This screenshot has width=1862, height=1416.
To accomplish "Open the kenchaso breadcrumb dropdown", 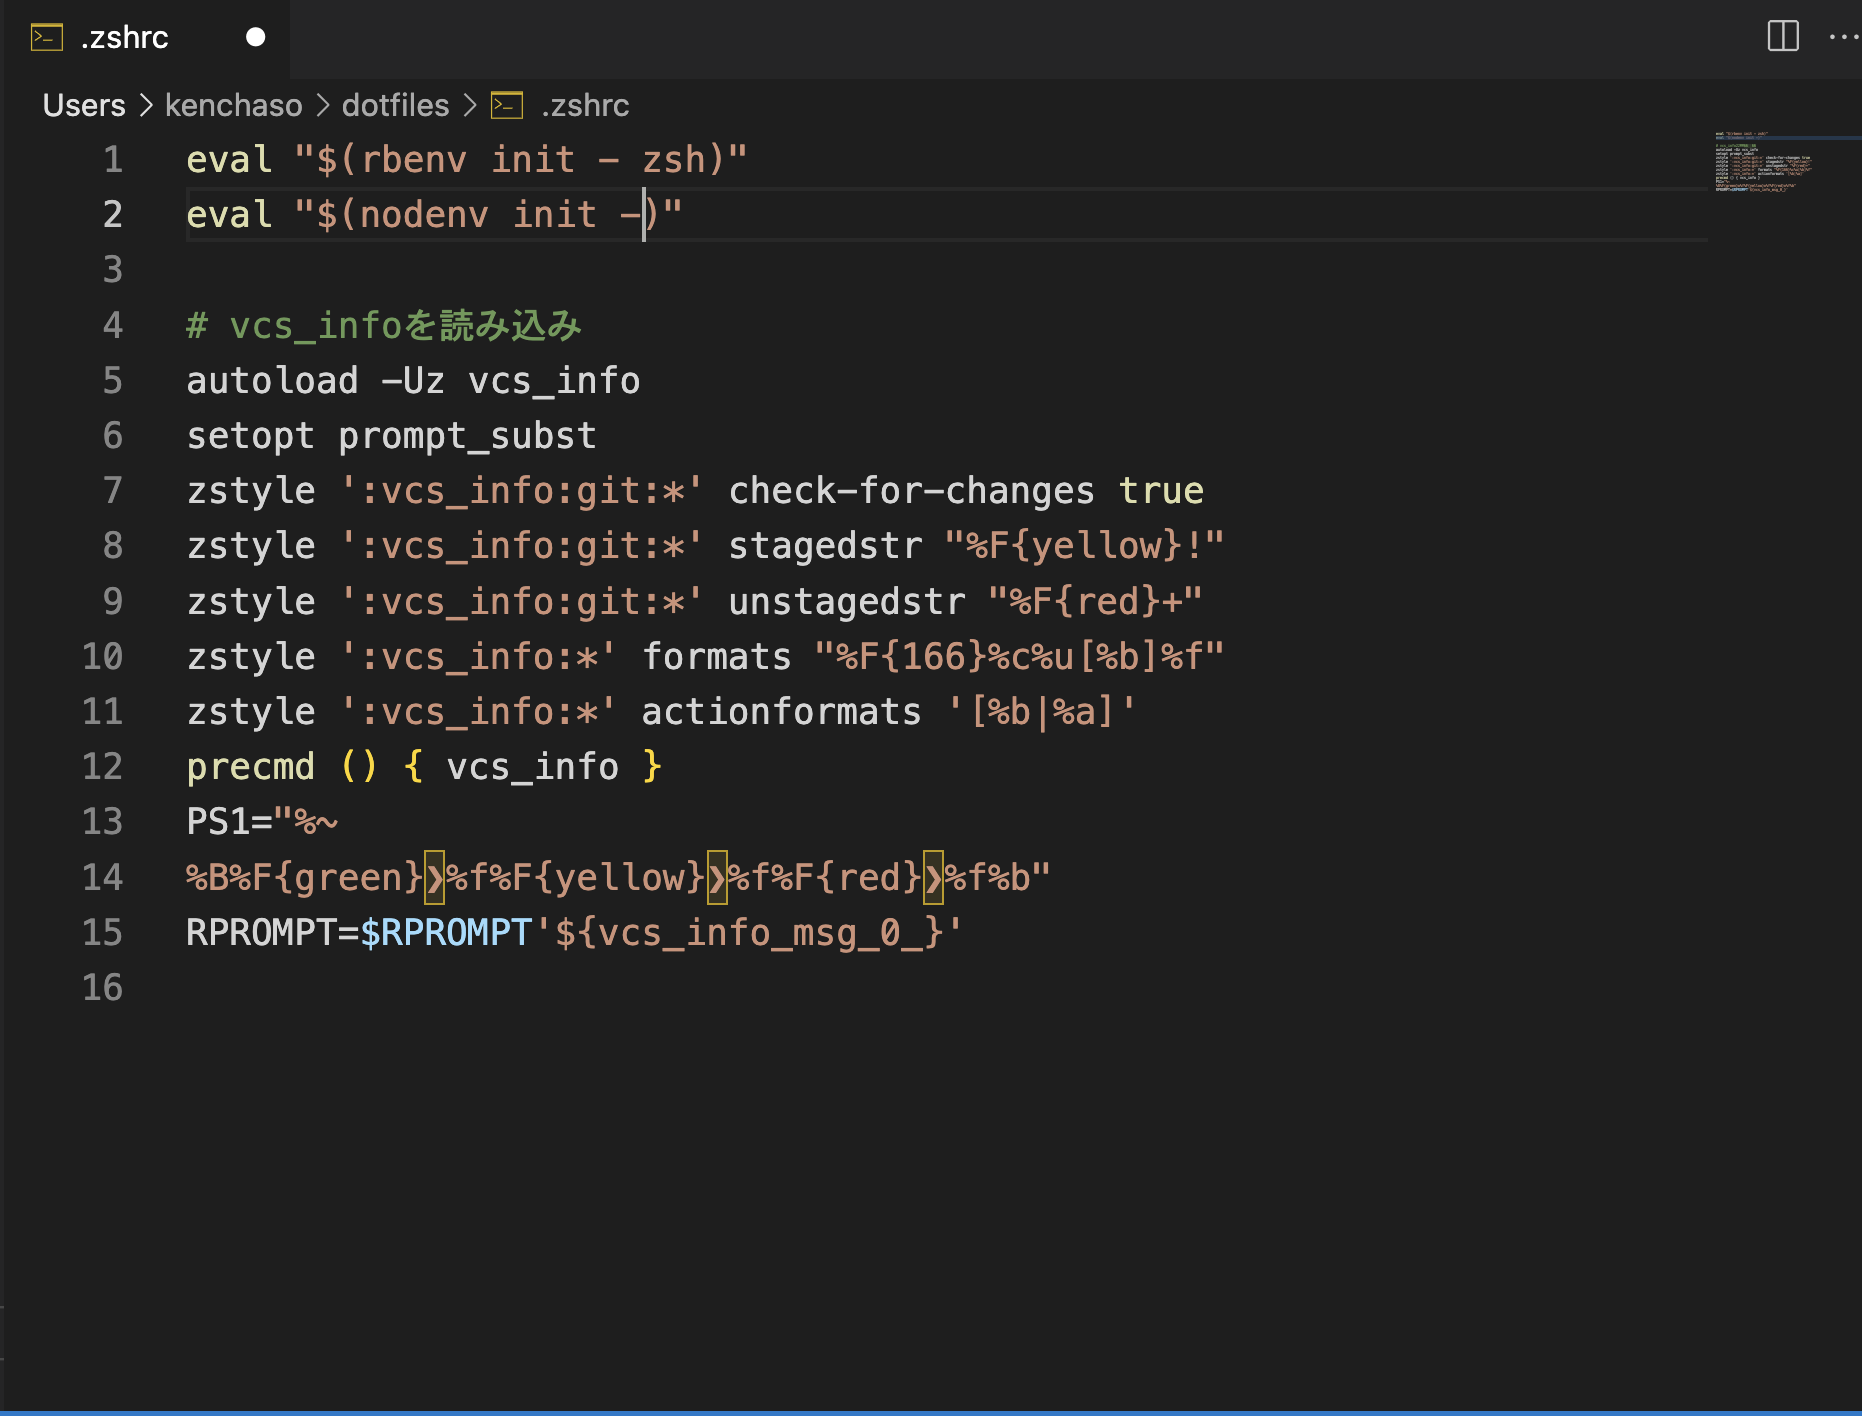I will [232, 105].
